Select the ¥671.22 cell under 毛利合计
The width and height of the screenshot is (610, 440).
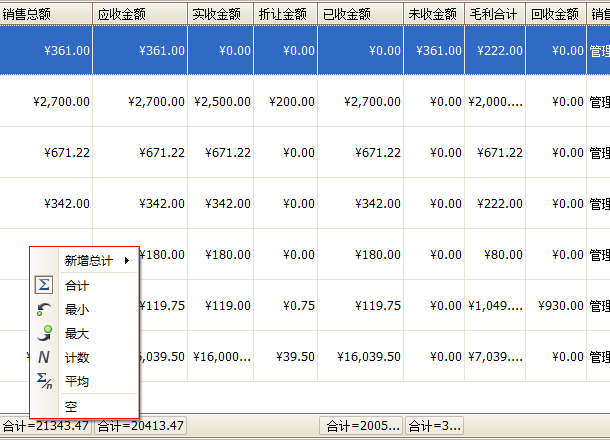point(495,153)
